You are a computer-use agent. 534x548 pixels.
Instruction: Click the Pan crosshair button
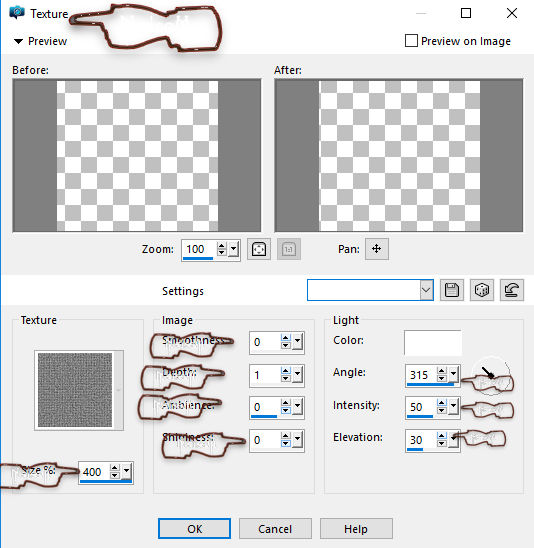coord(377,249)
